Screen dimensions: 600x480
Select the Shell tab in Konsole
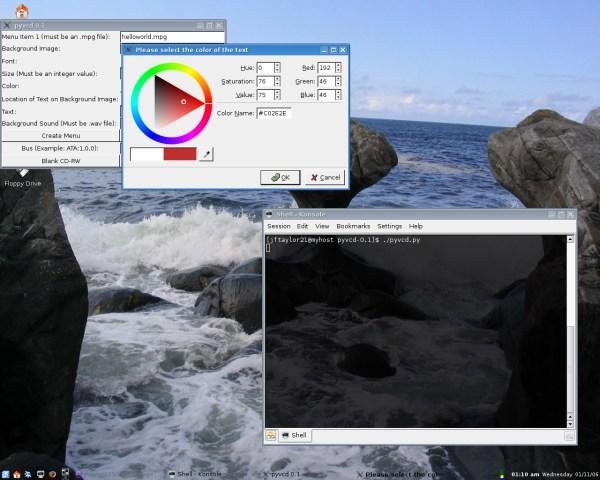coord(294,435)
